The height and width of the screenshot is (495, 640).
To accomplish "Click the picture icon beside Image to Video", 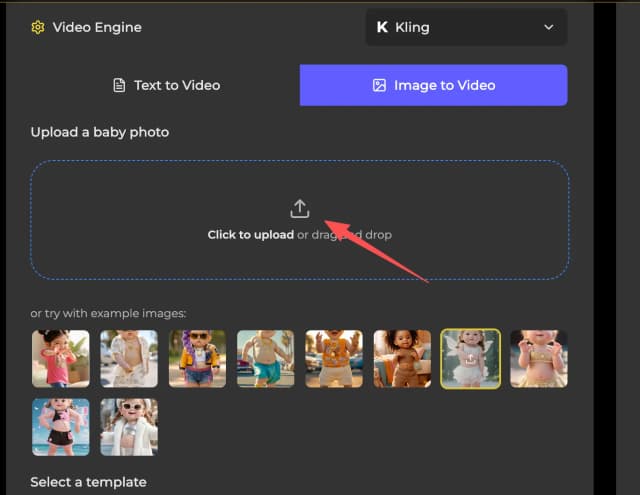I will click(379, 86).
